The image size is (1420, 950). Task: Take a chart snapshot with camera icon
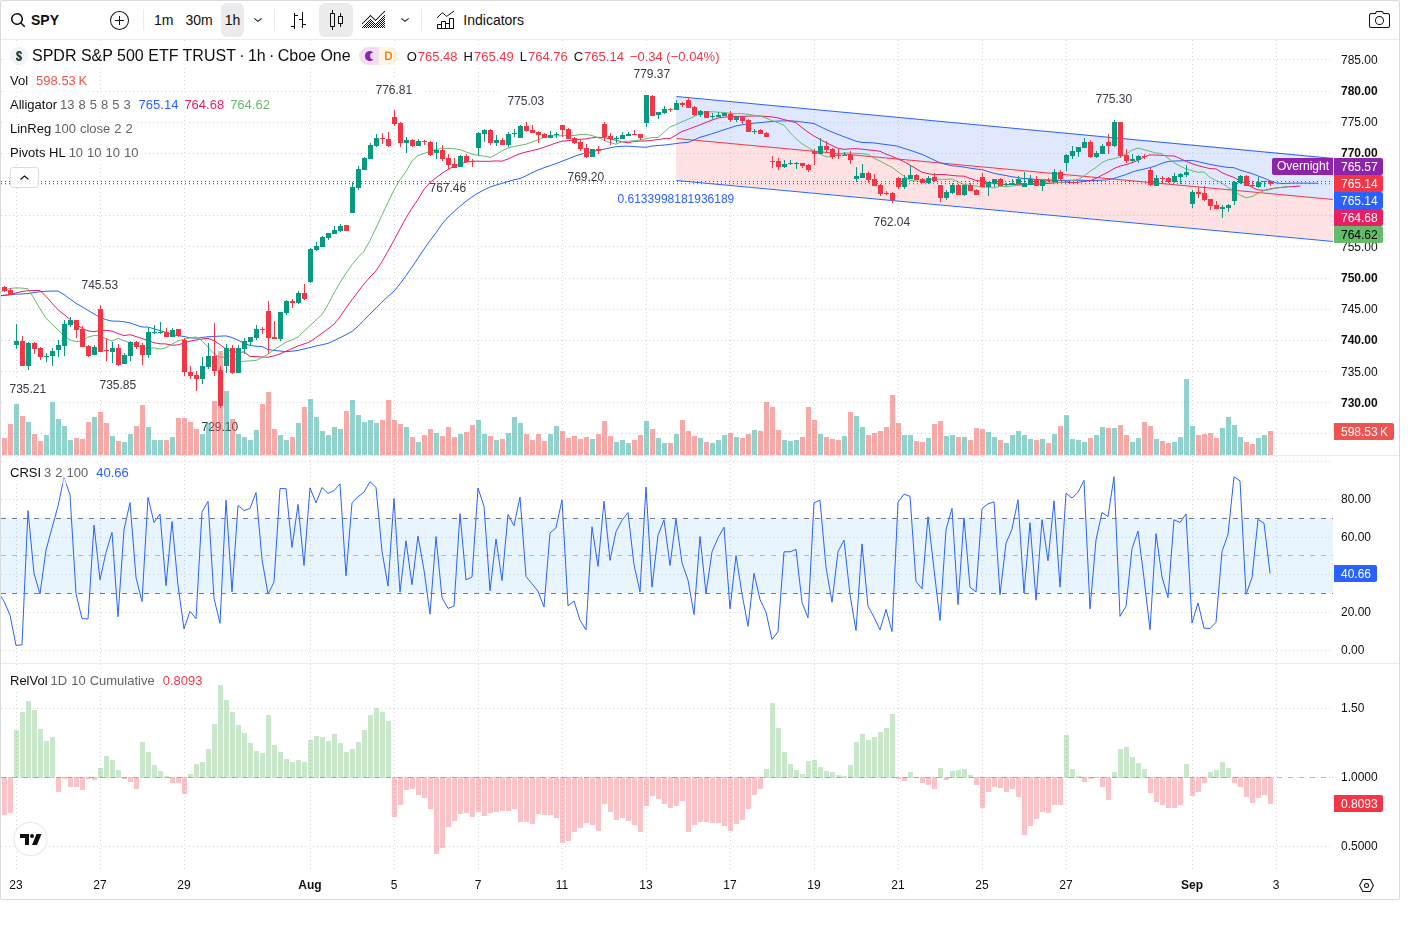pyautogui.click(x=1379, y=20)
